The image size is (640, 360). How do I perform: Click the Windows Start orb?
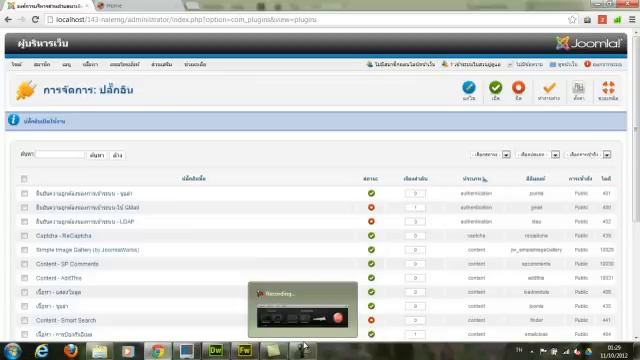(13, 351)
